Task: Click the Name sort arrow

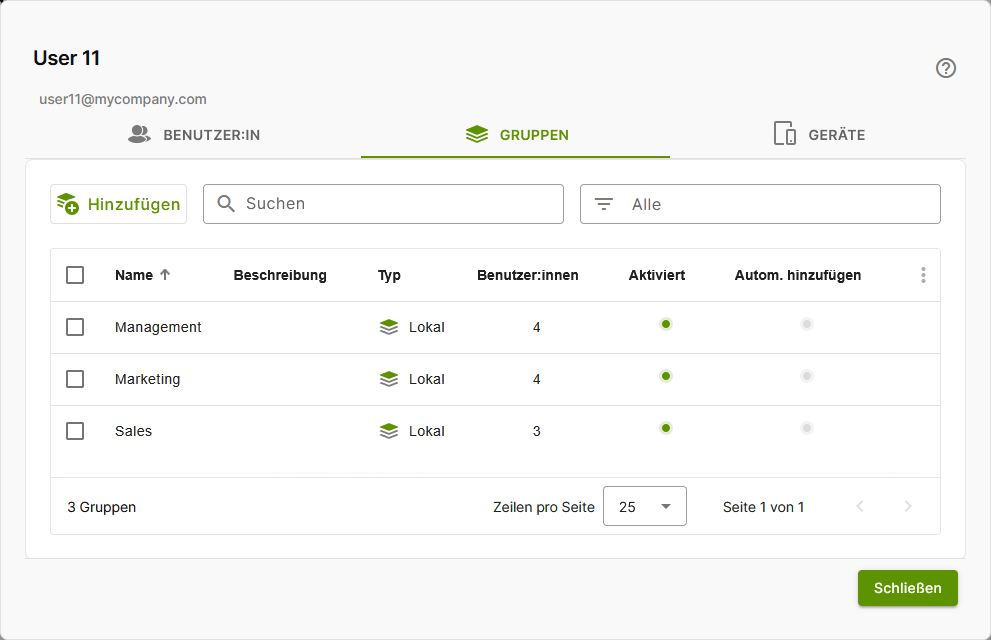Action: (165, 275)
